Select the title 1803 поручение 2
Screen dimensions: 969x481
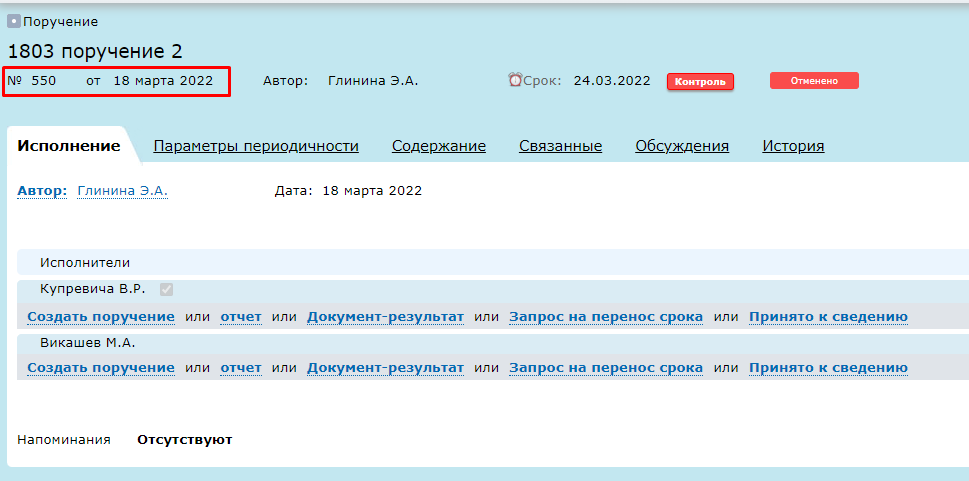click(x=95, y=52)
